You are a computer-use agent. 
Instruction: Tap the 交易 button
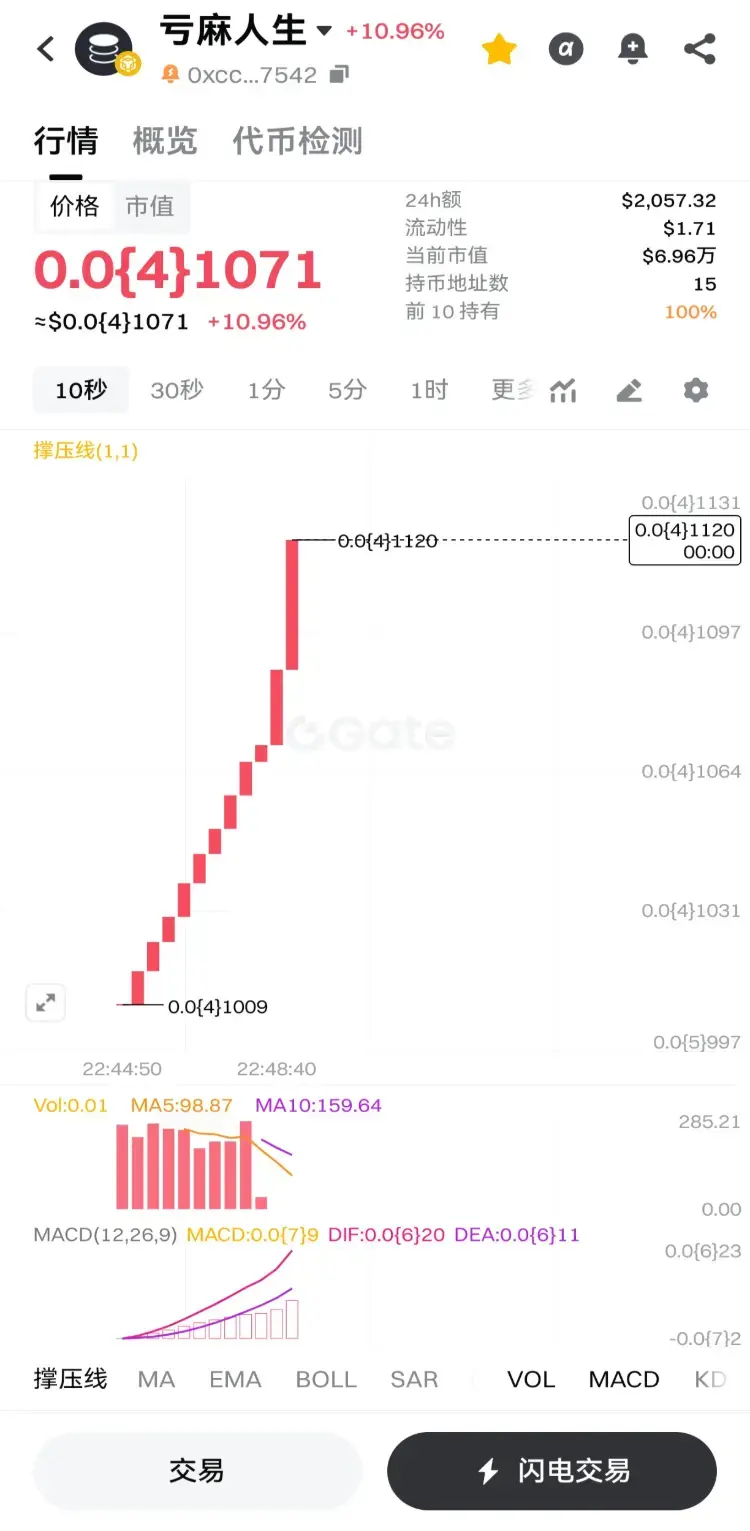(197, 1471)
